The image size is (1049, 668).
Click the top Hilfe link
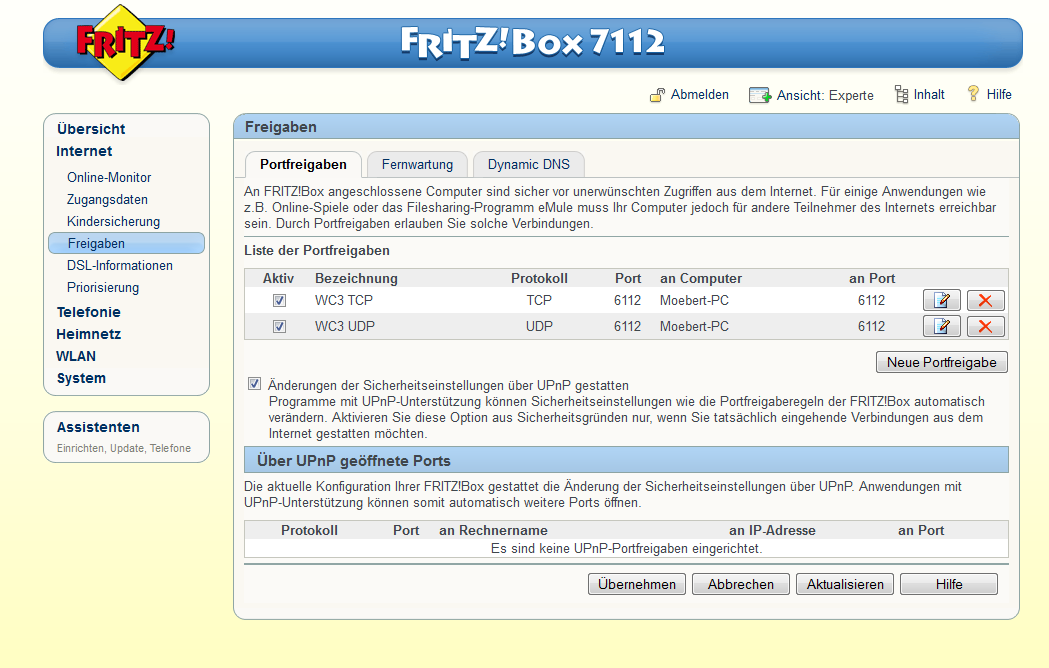click(999, 94)
